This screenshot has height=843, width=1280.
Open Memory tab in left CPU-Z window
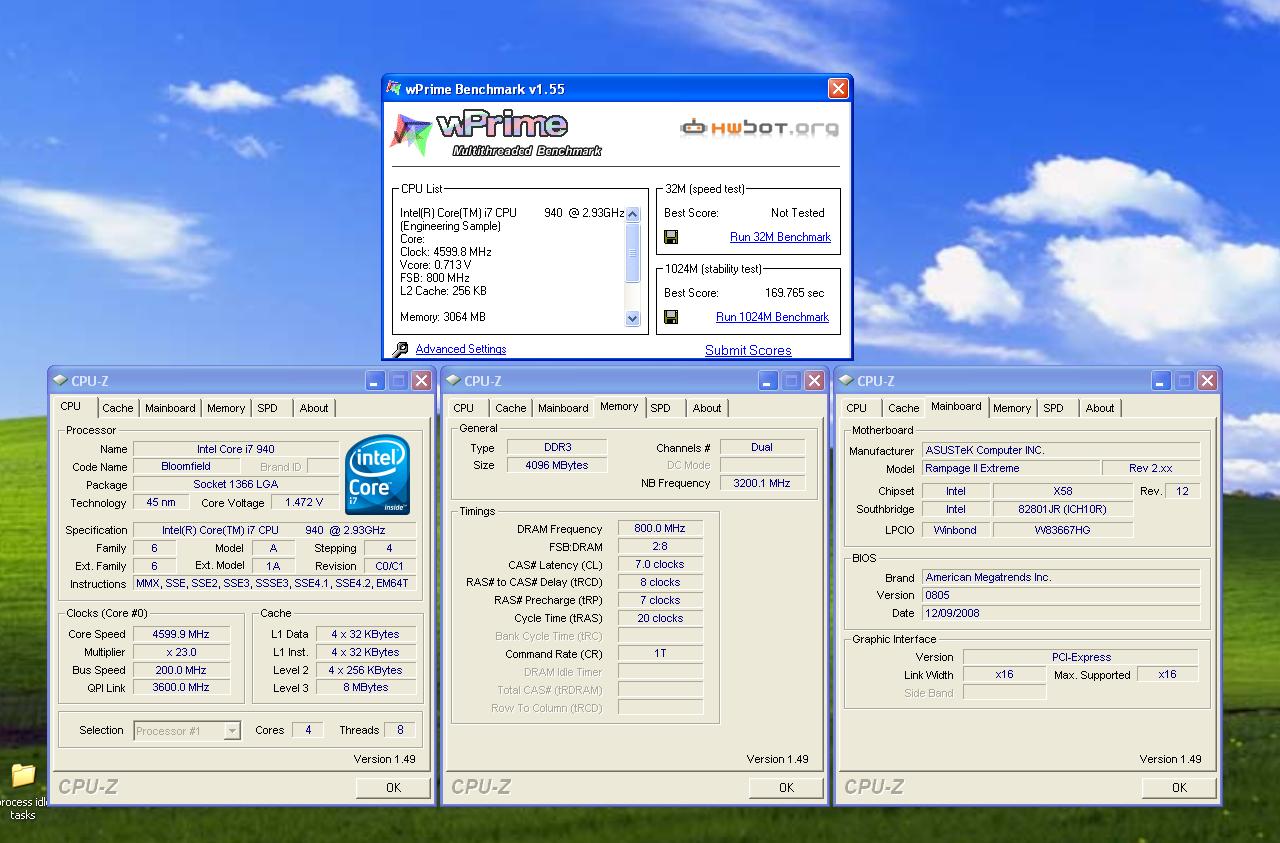(x=226, y=408)
